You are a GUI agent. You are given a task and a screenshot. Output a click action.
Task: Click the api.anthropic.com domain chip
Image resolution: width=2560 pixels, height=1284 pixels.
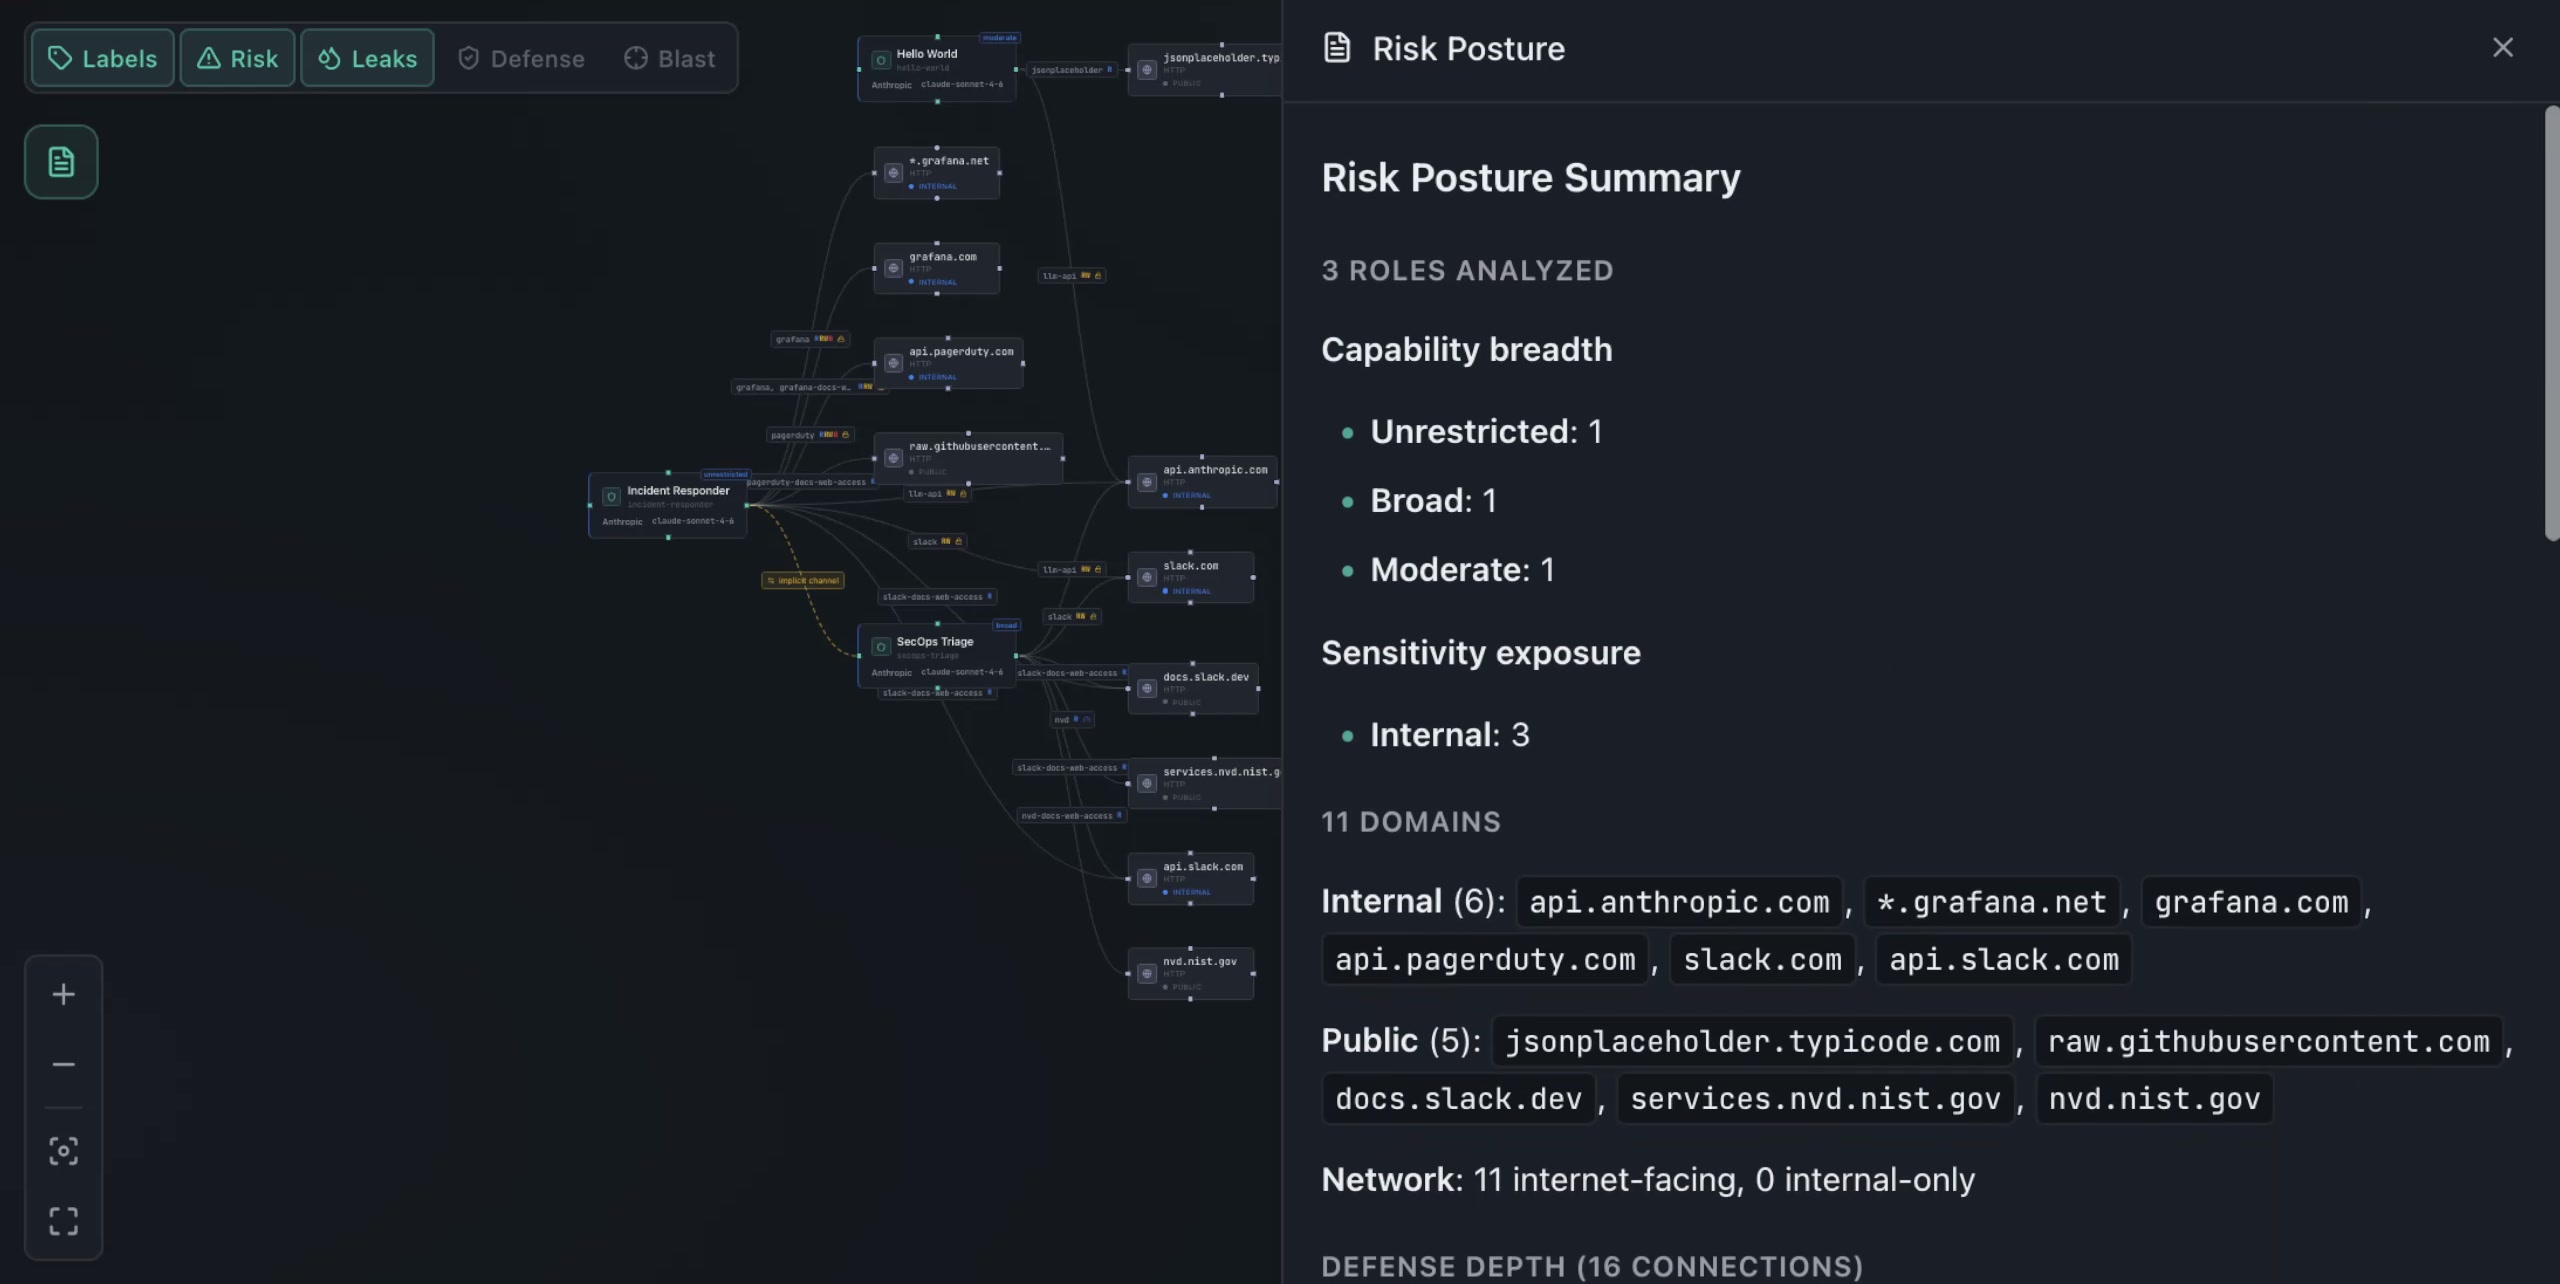point(1679,901)
